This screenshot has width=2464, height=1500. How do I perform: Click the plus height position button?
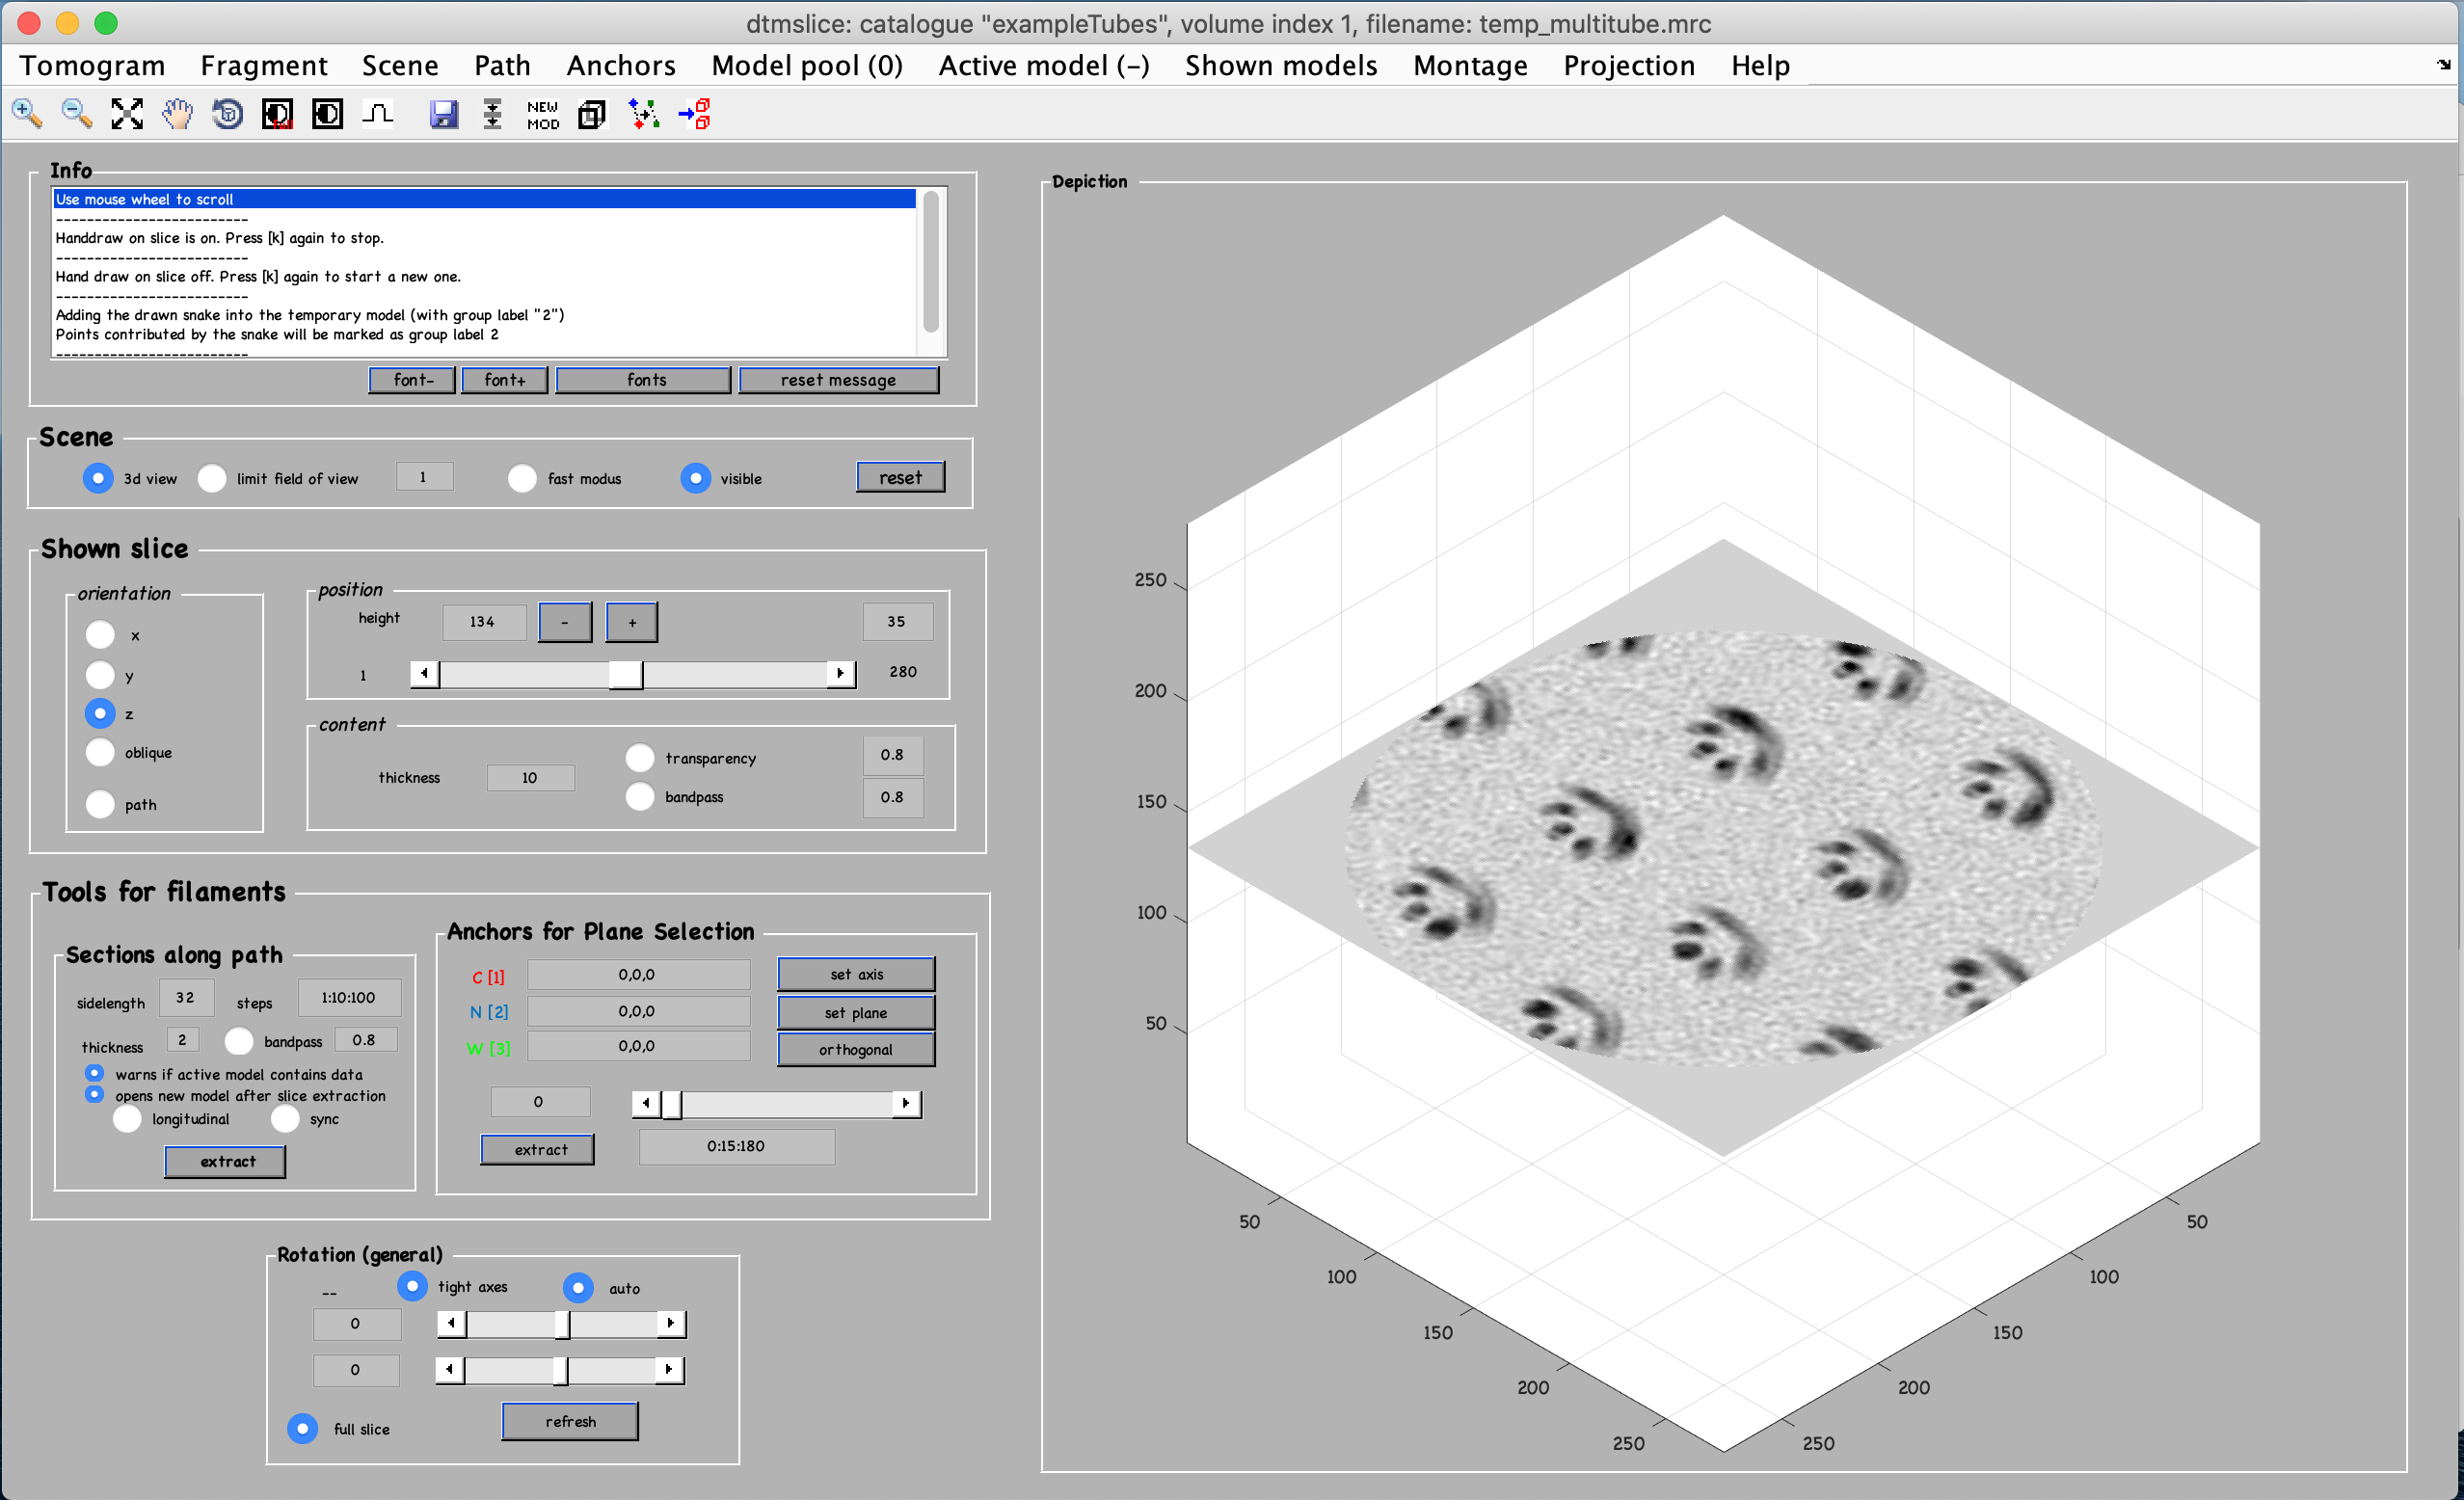tap(632, 622)
